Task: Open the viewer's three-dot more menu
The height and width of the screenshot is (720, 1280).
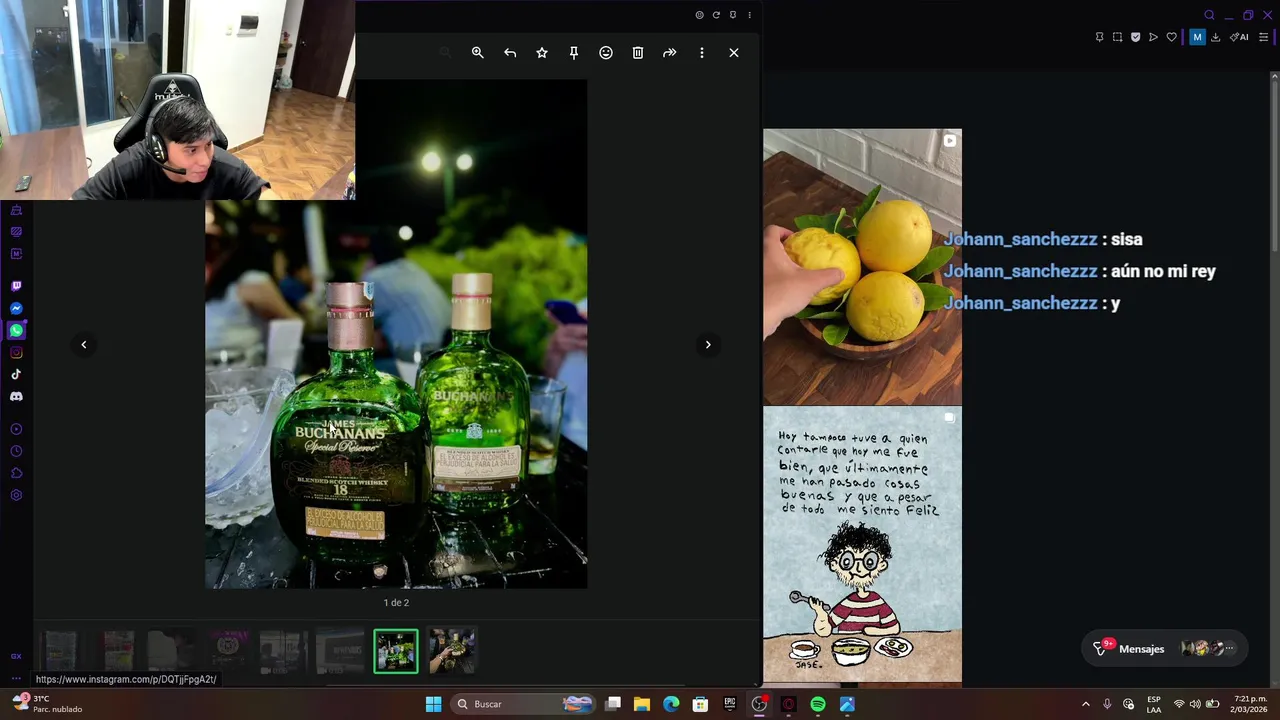Action: pos(702,53)
